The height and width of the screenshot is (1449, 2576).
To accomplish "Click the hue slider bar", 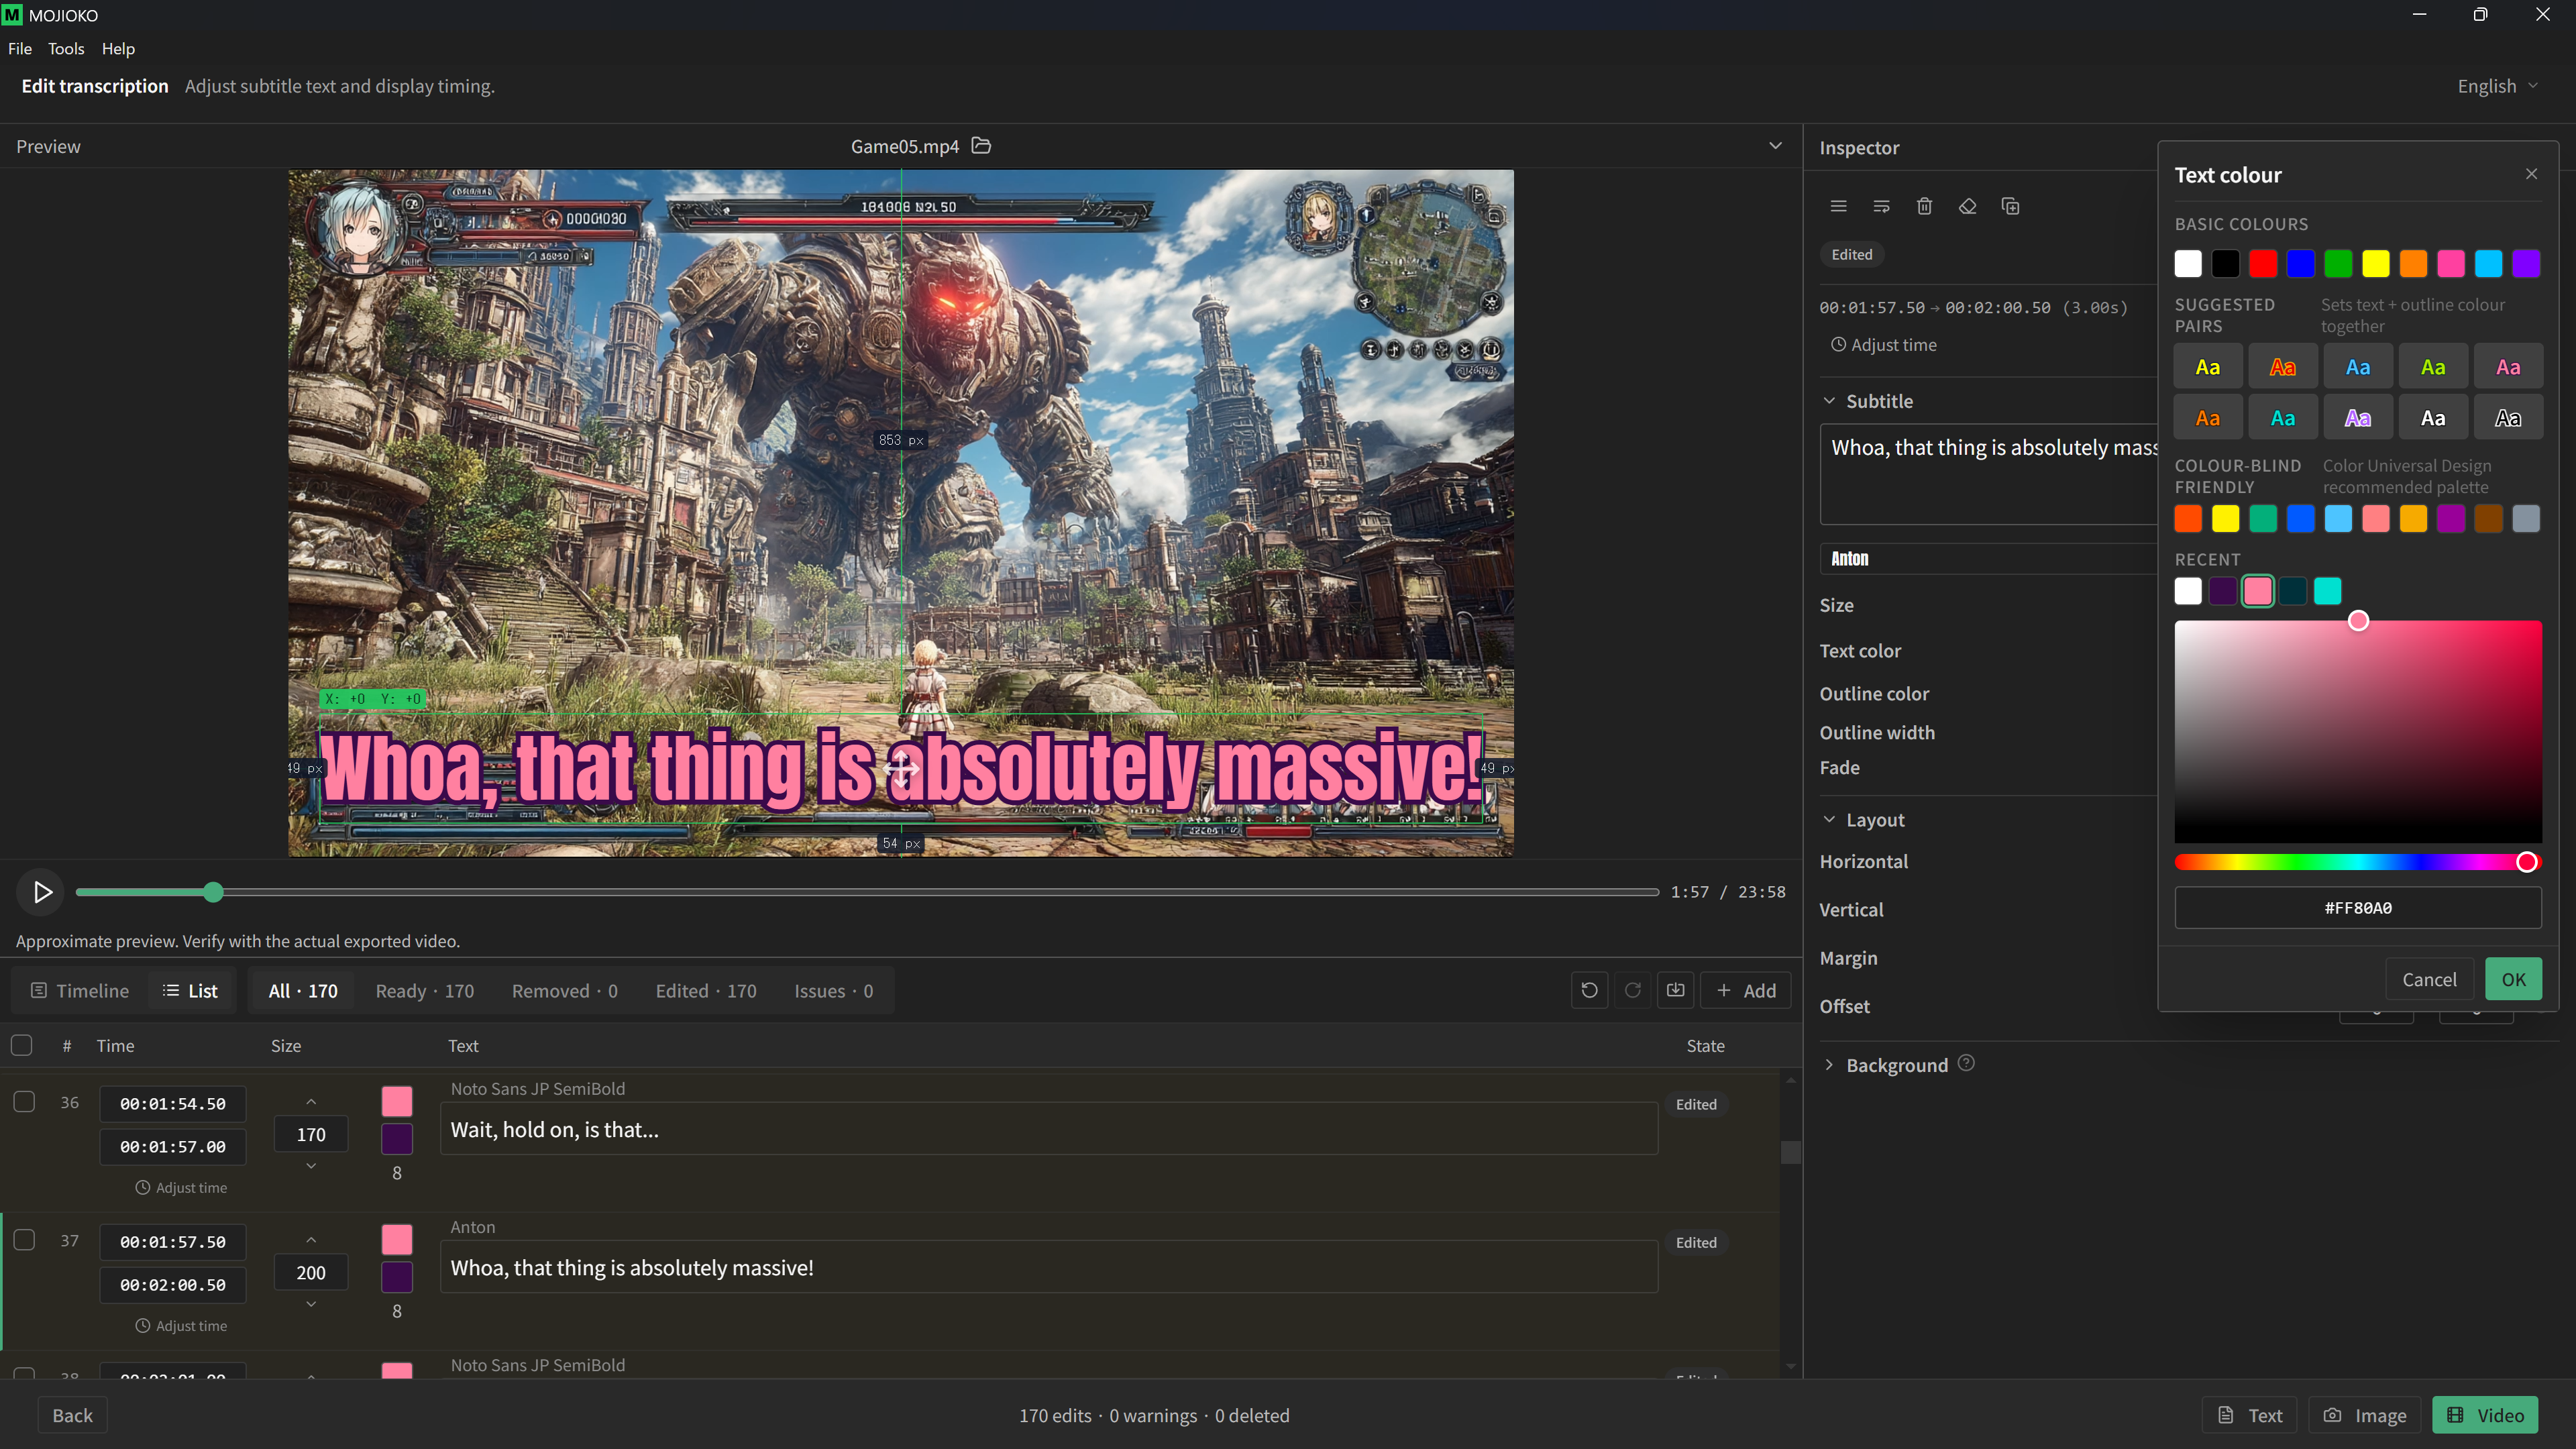I will (2357, 862).
